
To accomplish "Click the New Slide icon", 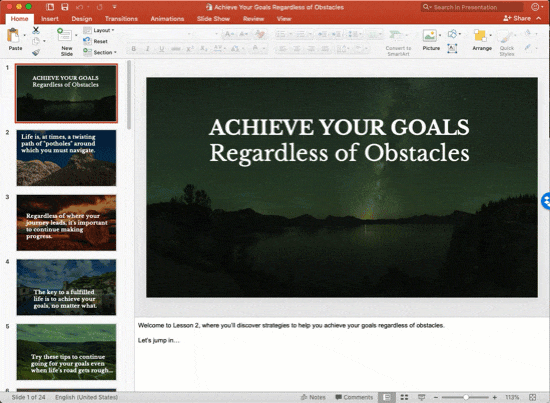I will (65, 35).
